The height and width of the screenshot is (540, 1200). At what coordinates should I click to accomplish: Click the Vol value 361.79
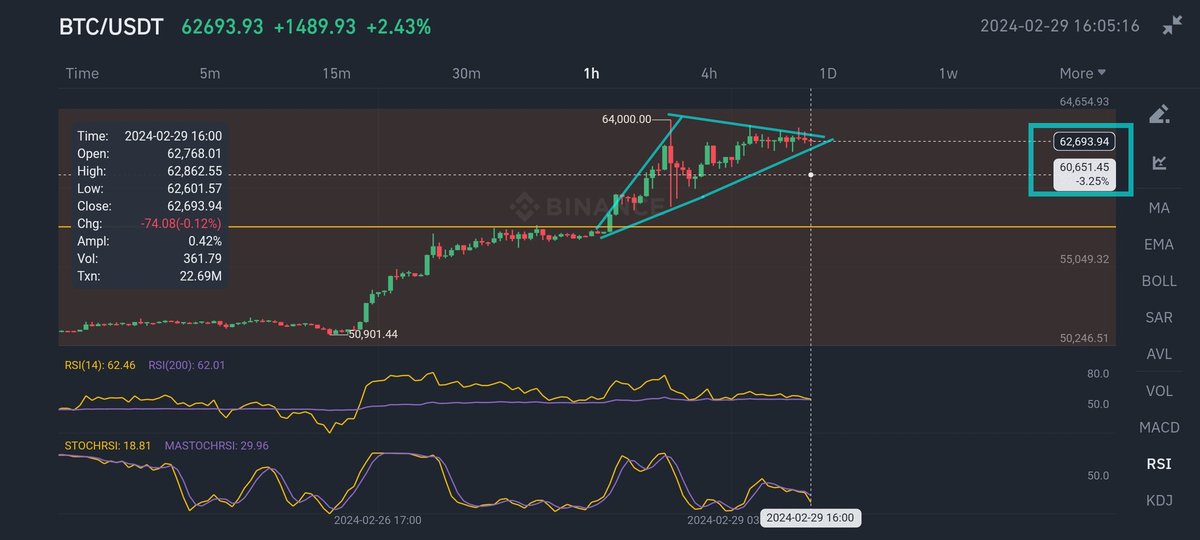(203, 258)
